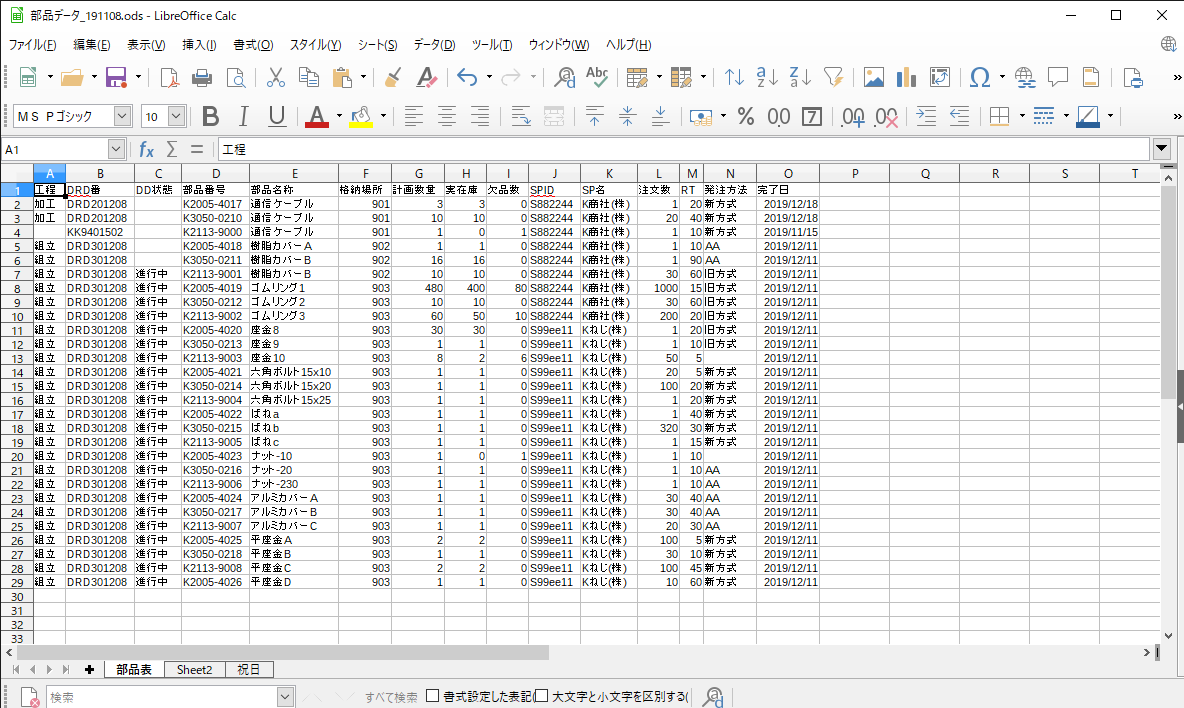Click the Export as PDF icon
The width and height of the screenshot is (1184, 708).
point(169,77)
